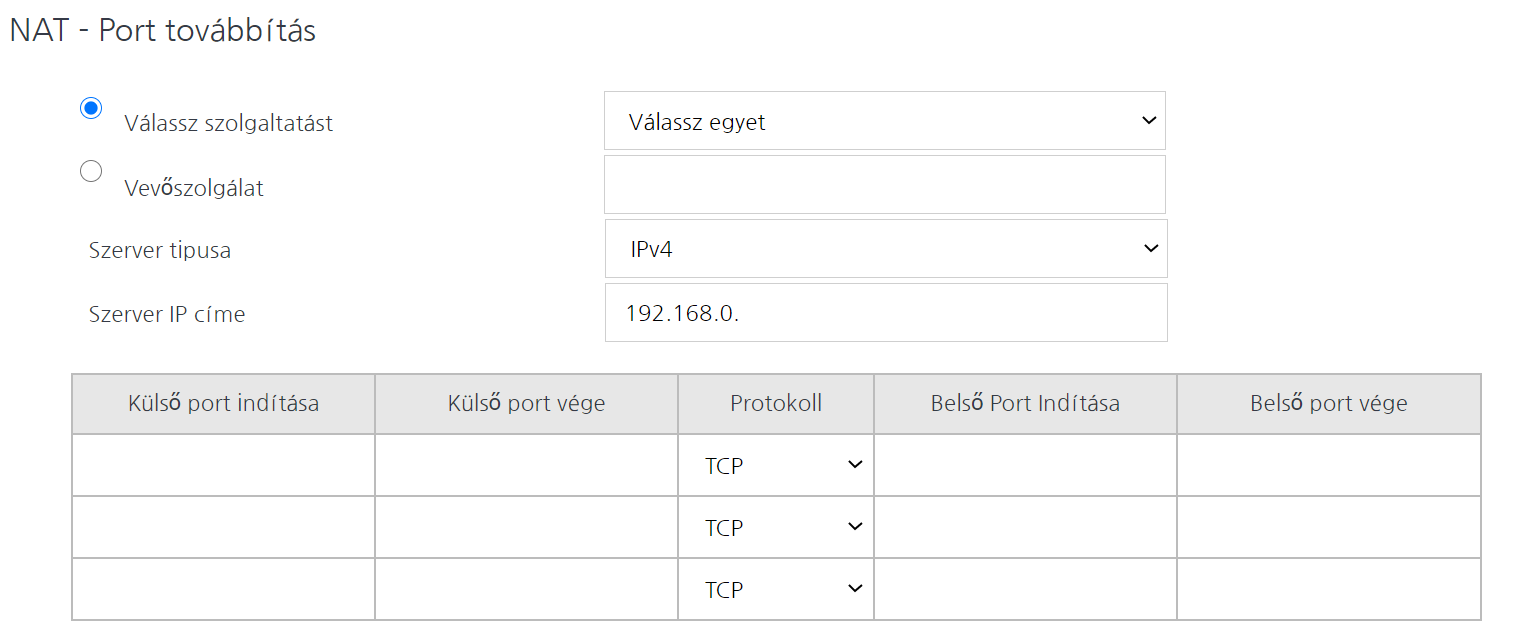Click second row Belső Port Indítása cell
This screenshot has height=621, width=1513.
[x=1025, y=527]
